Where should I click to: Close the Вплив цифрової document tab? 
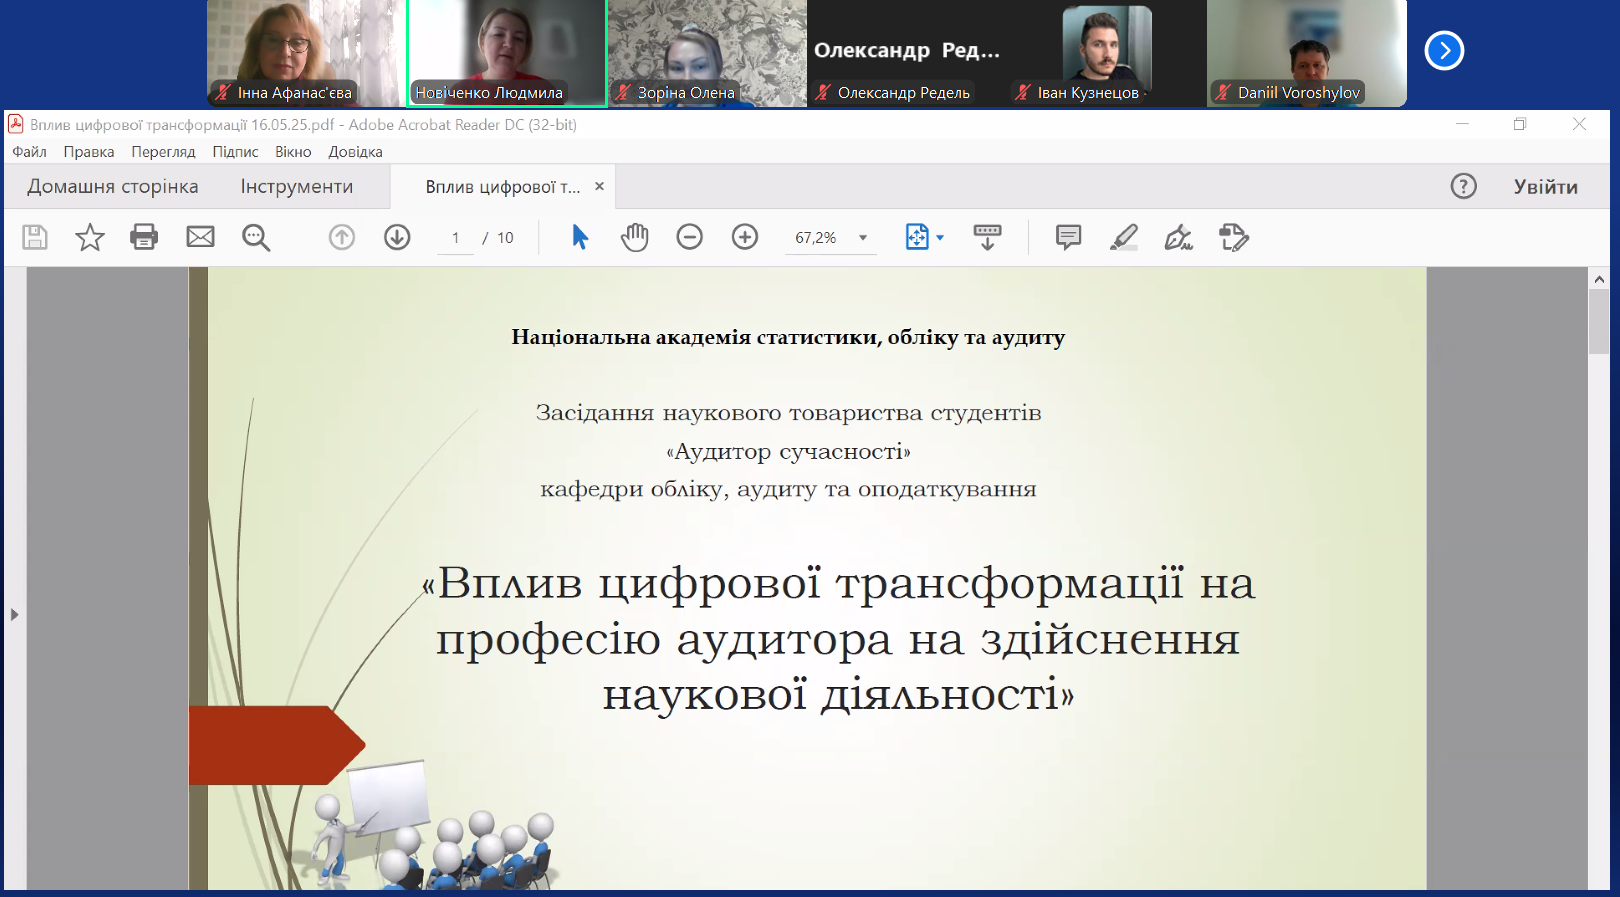599,186
